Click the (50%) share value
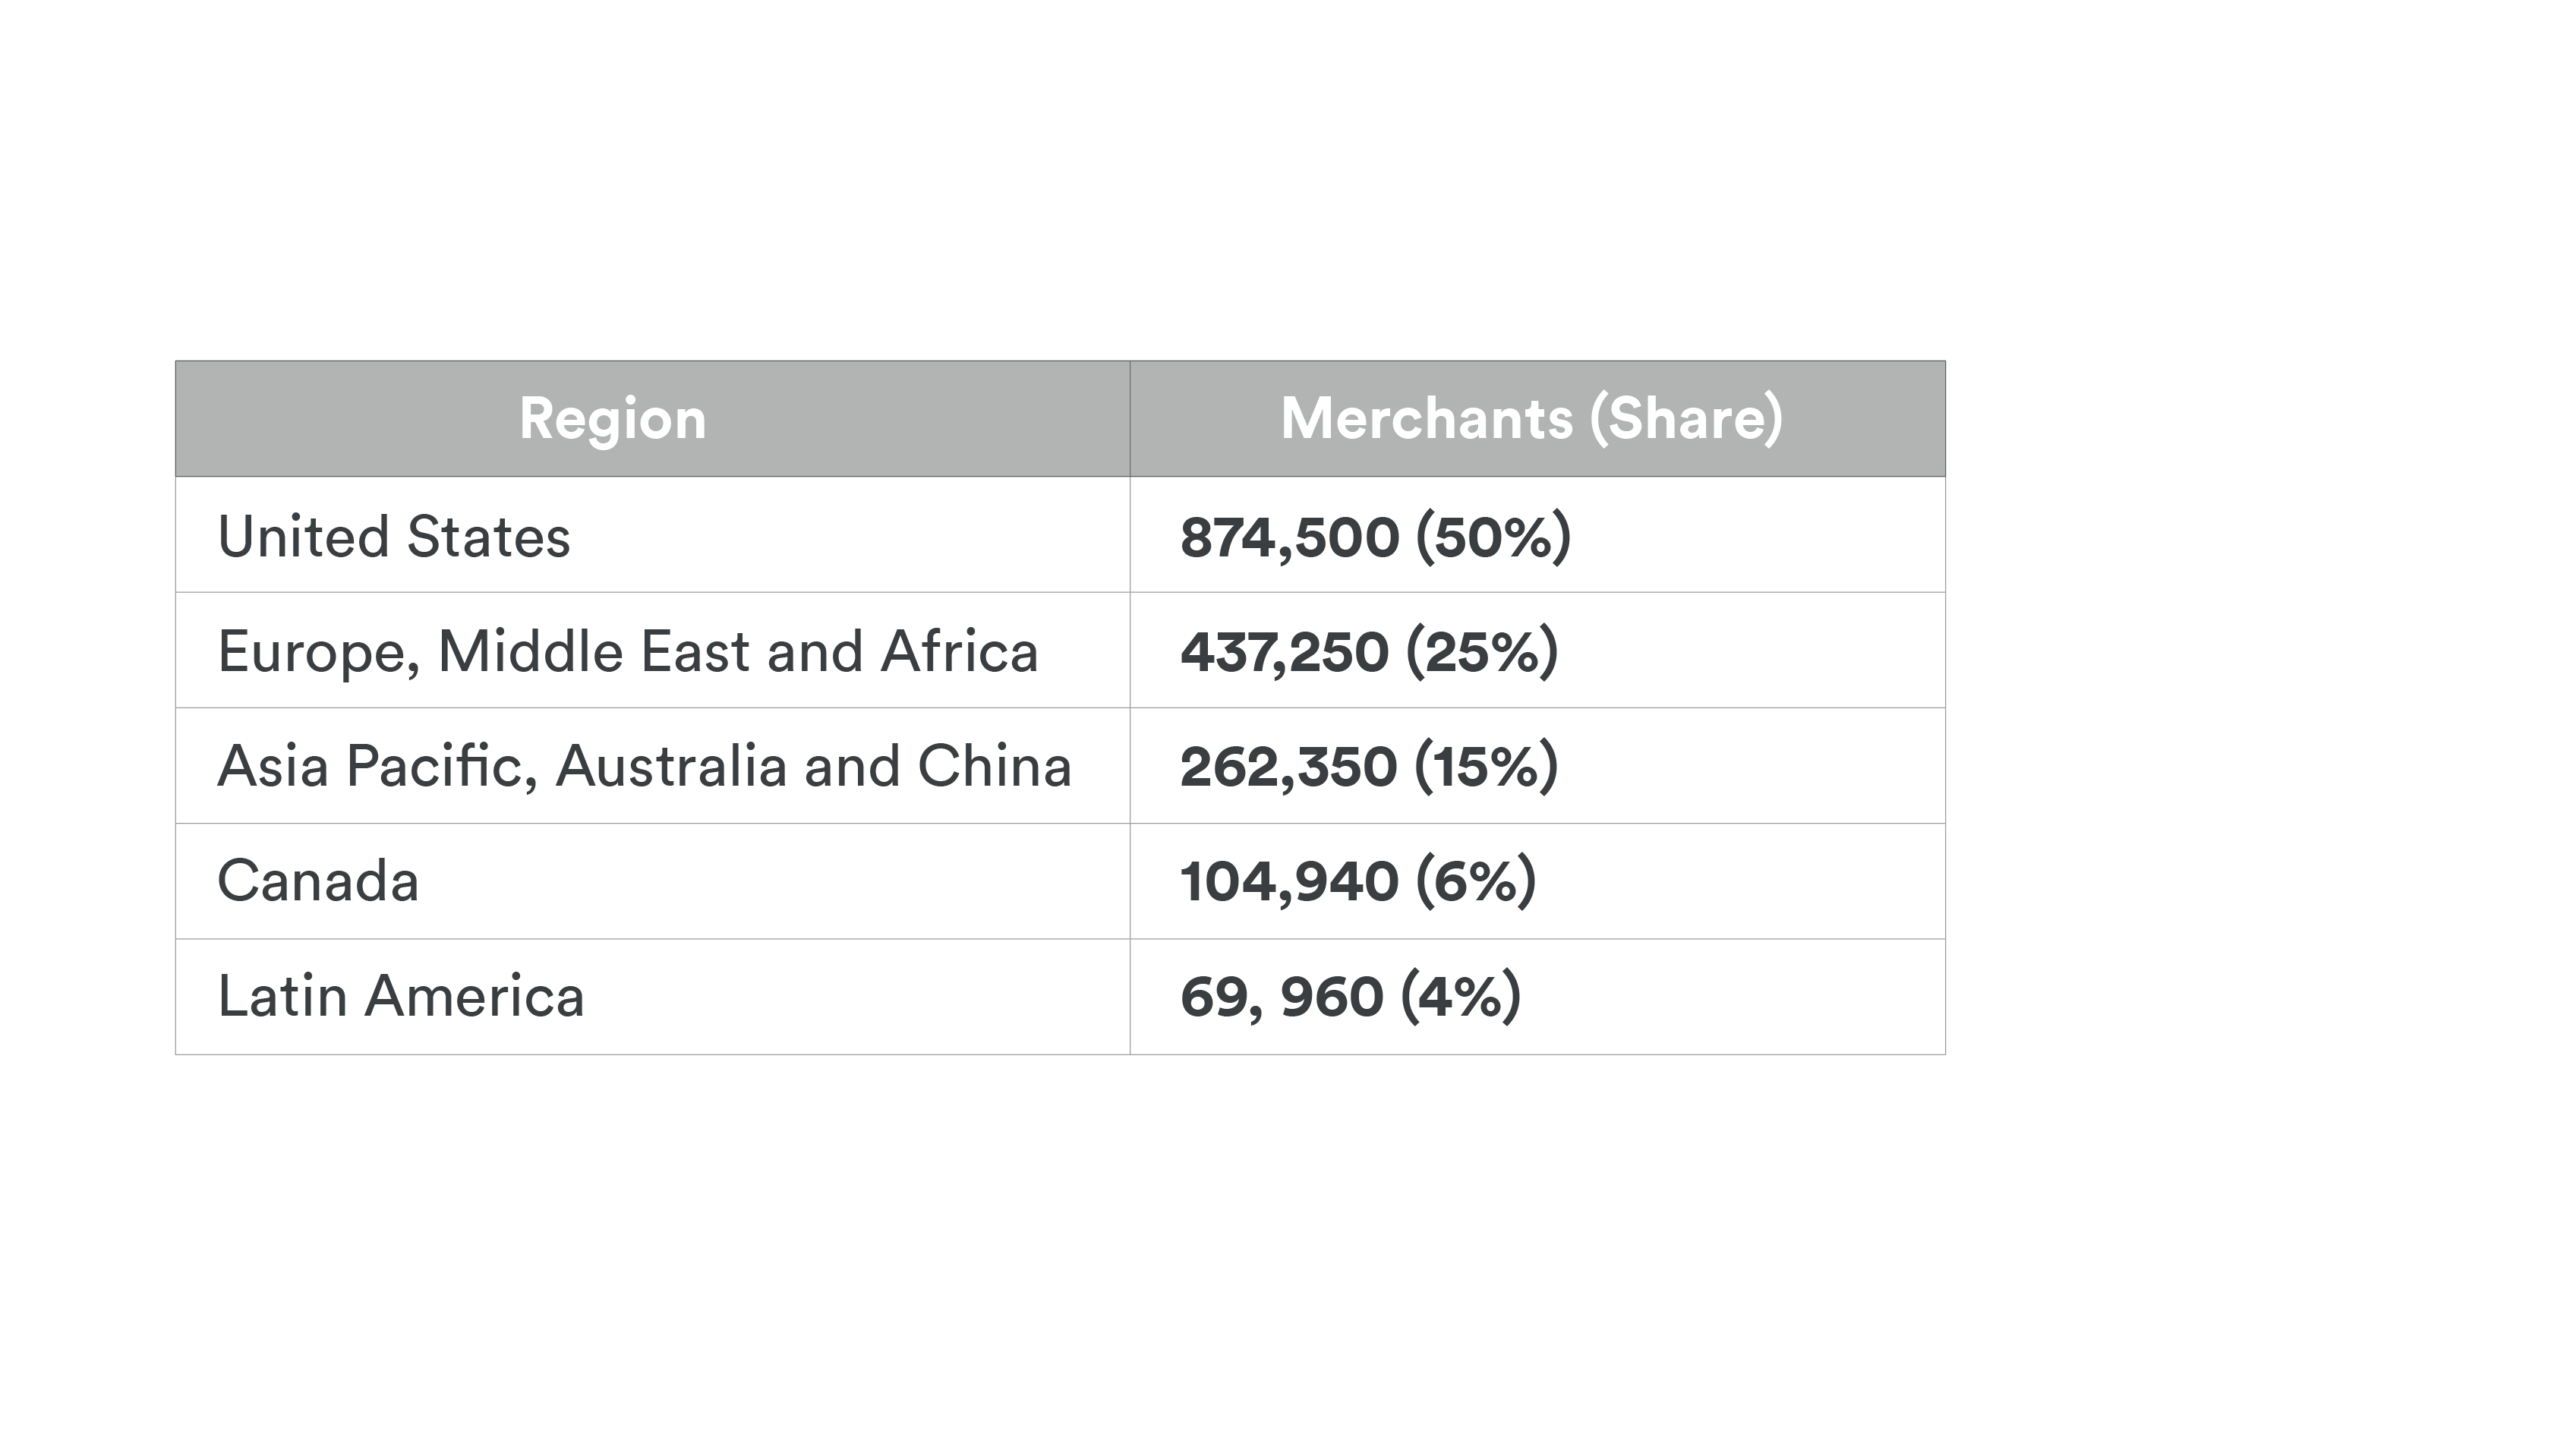 (x=1493, y=537)
